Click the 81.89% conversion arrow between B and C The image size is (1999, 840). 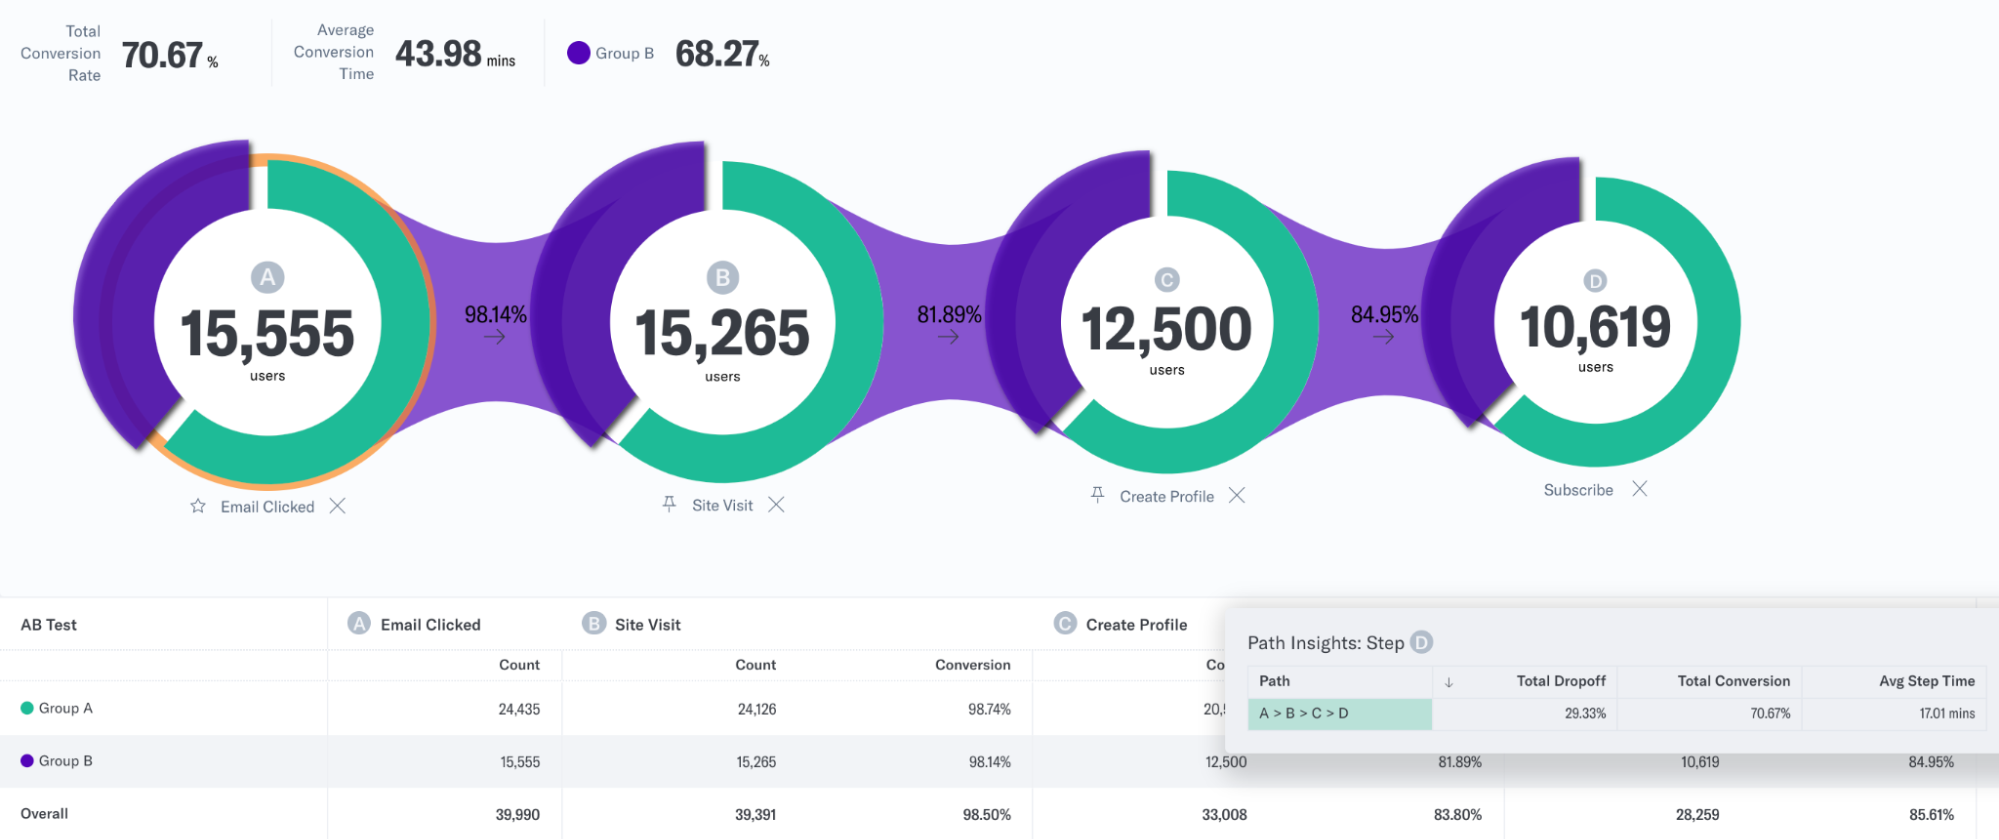click(x=949, y=337)
